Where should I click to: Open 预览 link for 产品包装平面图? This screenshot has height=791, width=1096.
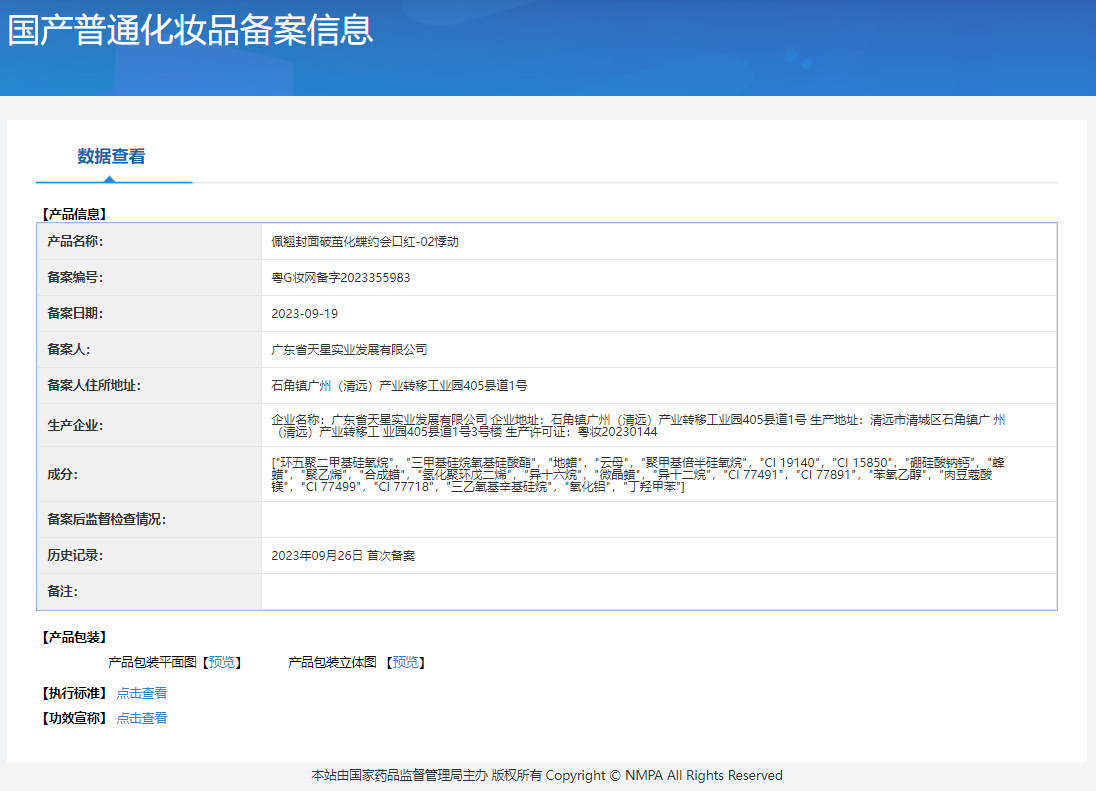click(222, 662)
